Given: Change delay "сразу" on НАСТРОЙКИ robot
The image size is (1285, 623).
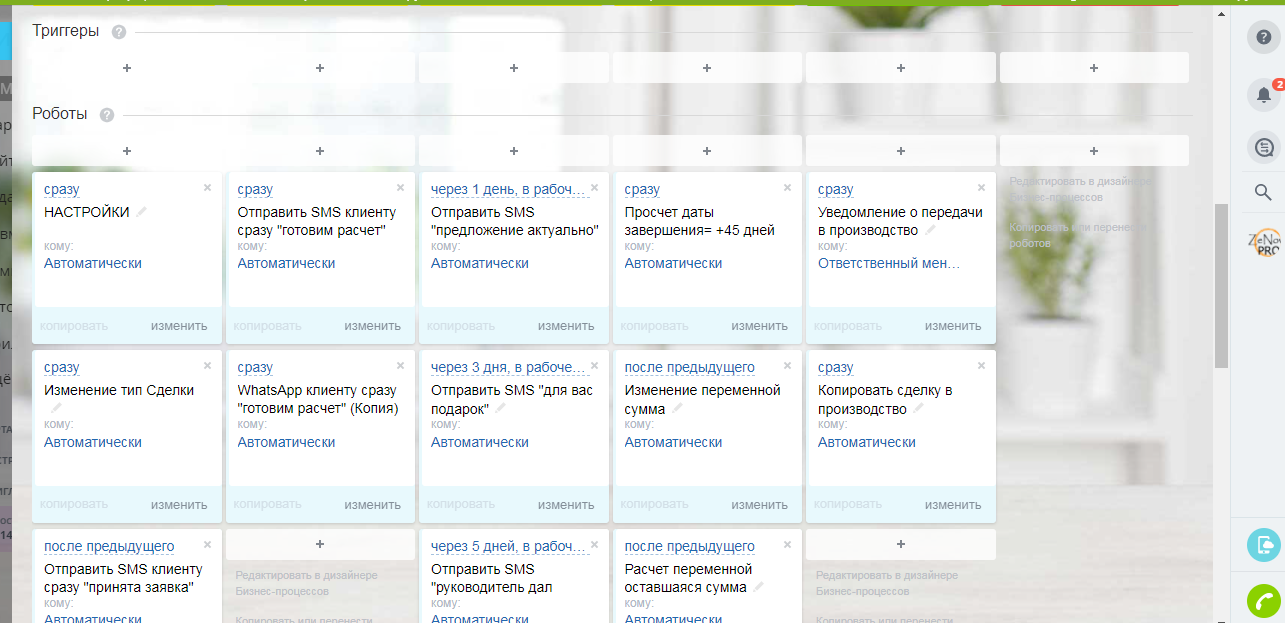Looking at the screenshot, I should (62, 189).
